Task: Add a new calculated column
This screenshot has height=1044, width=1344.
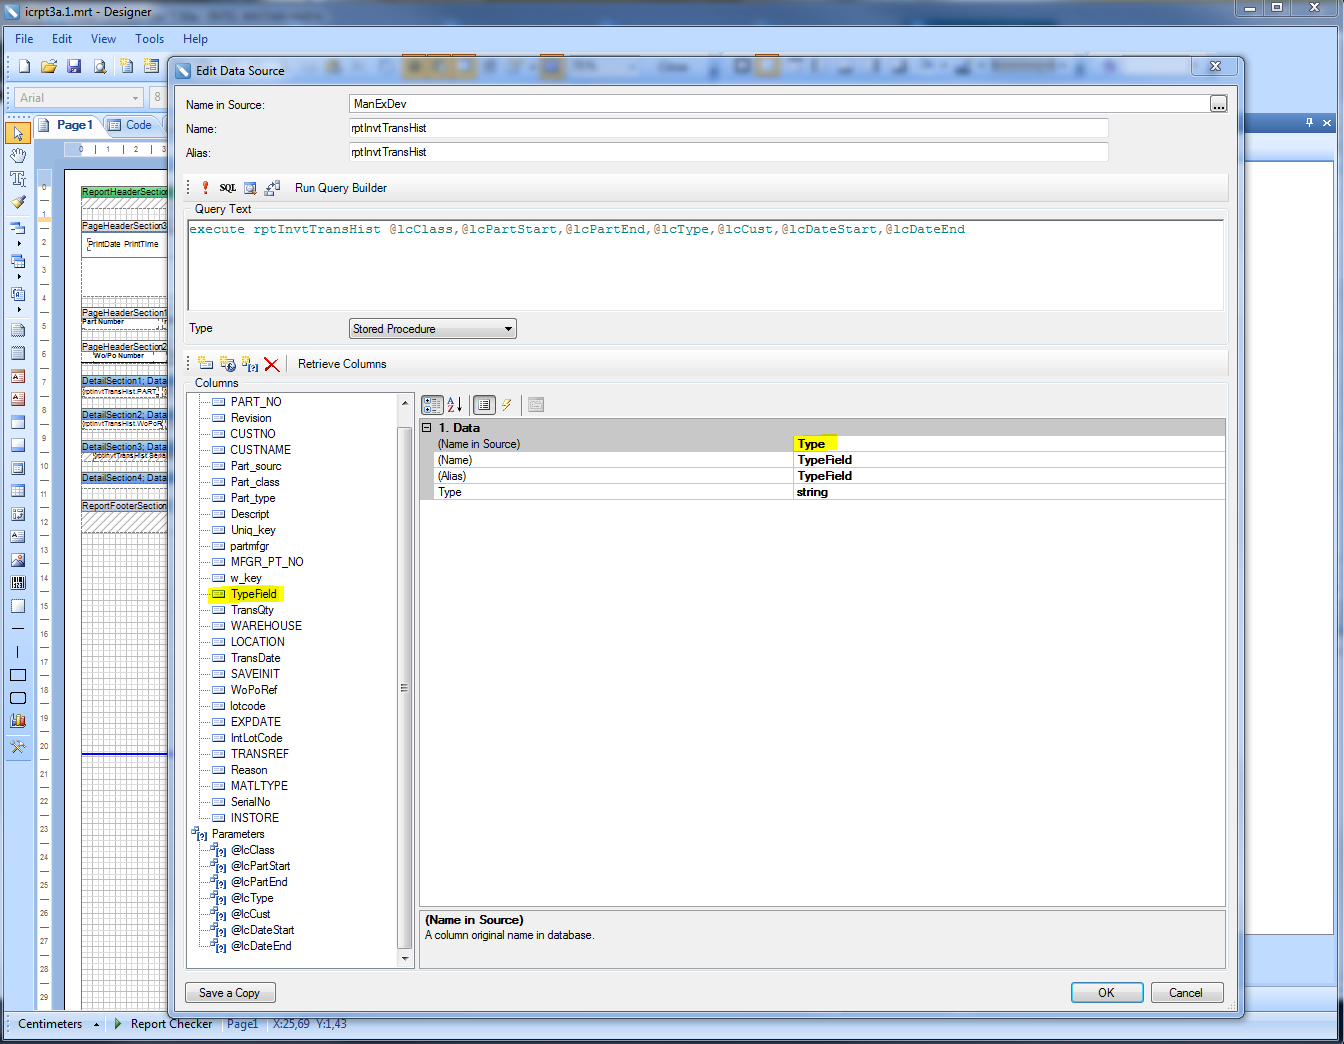Action: coord(227,364)
